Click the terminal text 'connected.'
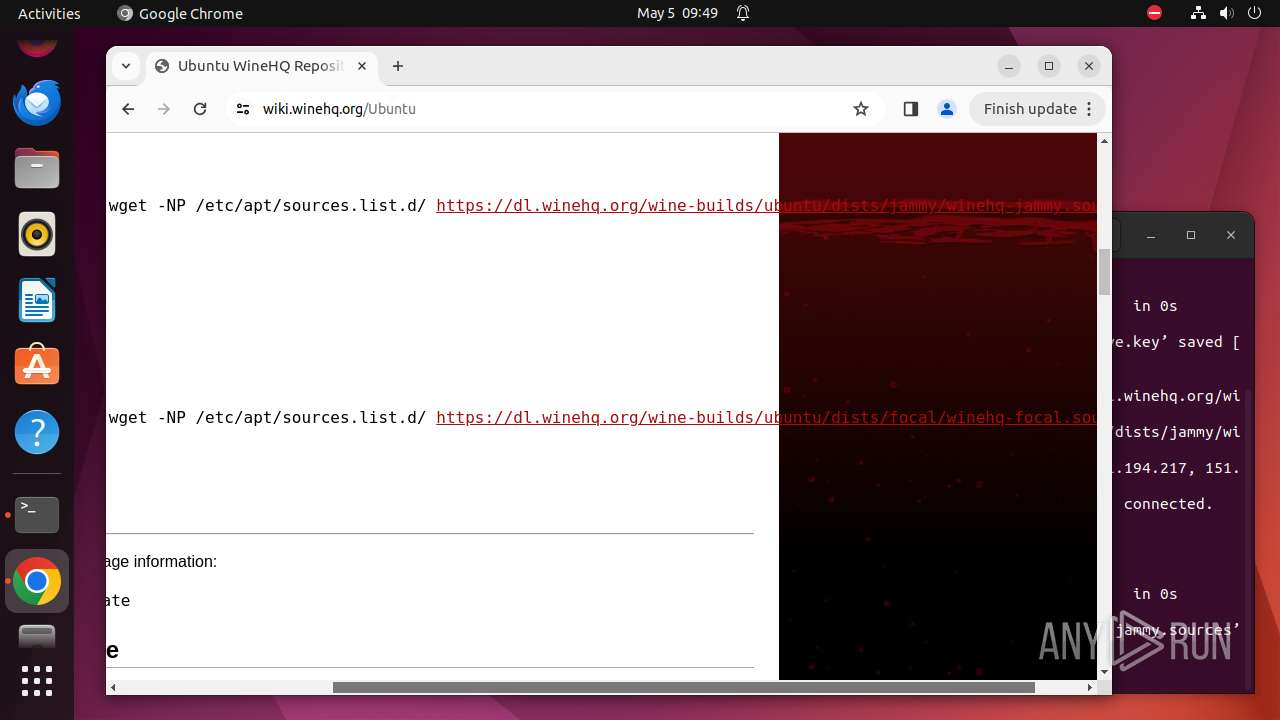This screenshot has height=720, width=1280. 1168,504
